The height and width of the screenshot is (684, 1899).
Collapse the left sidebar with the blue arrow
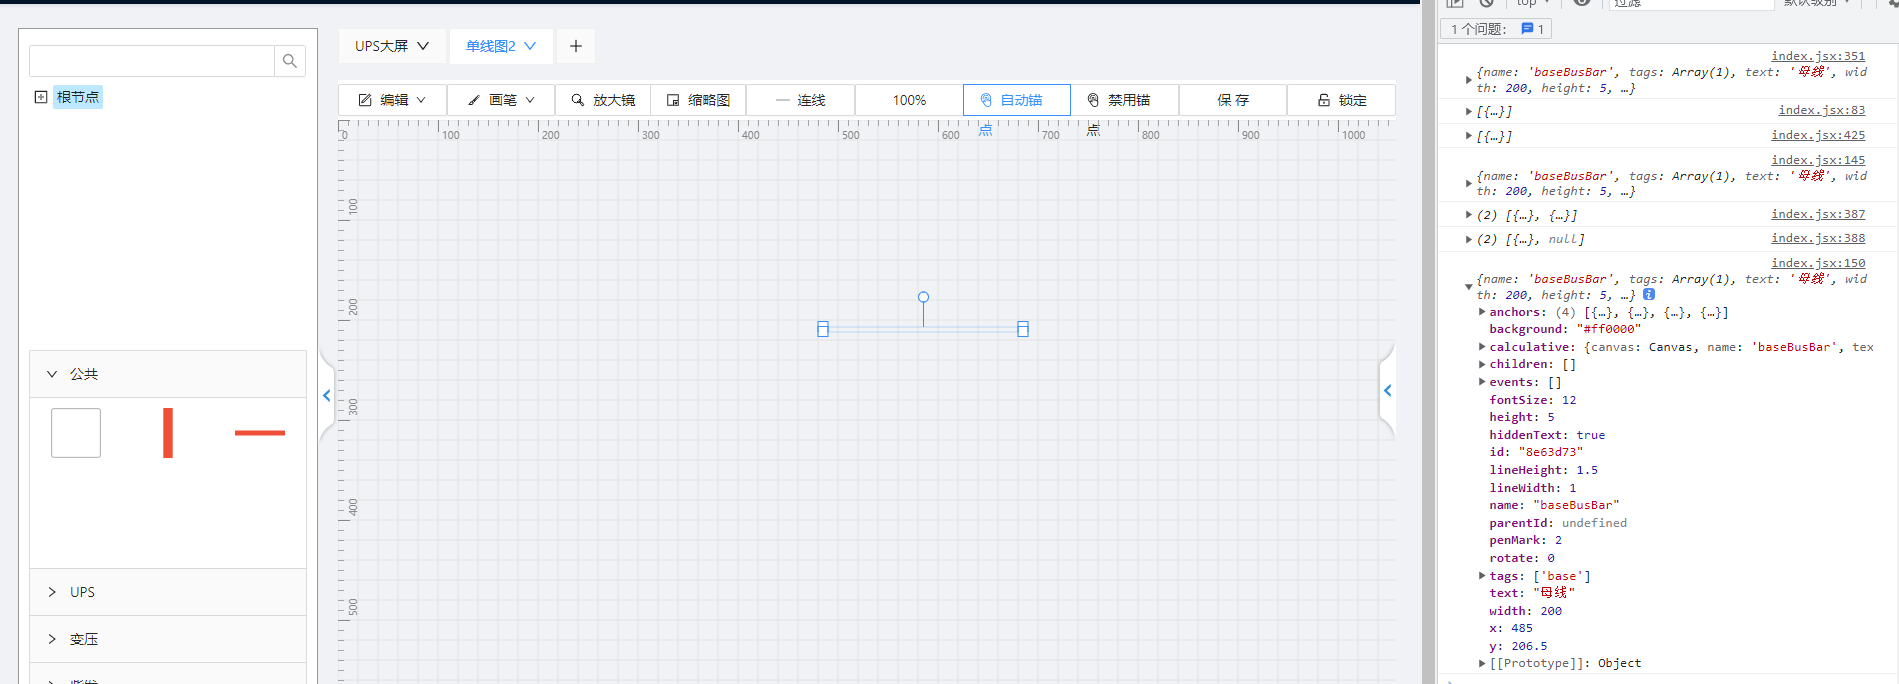[327, 396]
